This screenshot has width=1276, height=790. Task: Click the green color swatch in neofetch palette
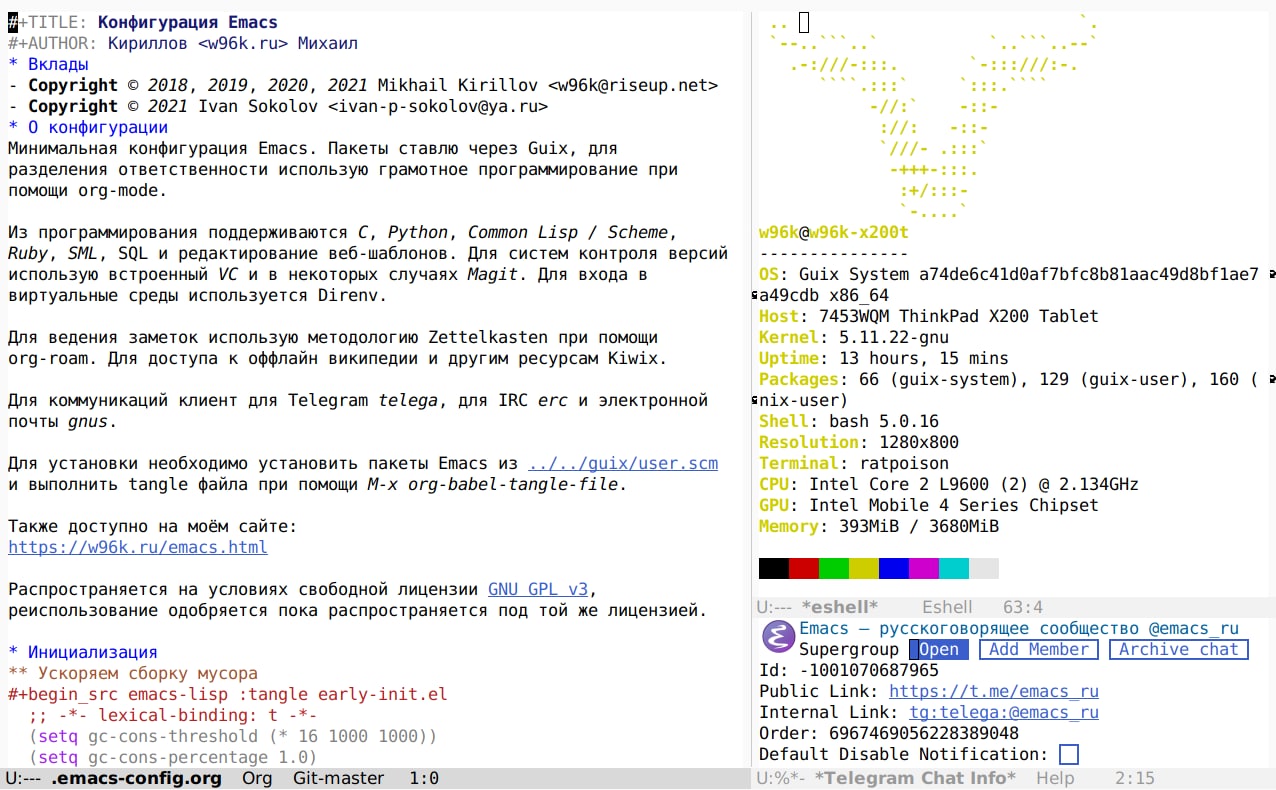[834, 568]
